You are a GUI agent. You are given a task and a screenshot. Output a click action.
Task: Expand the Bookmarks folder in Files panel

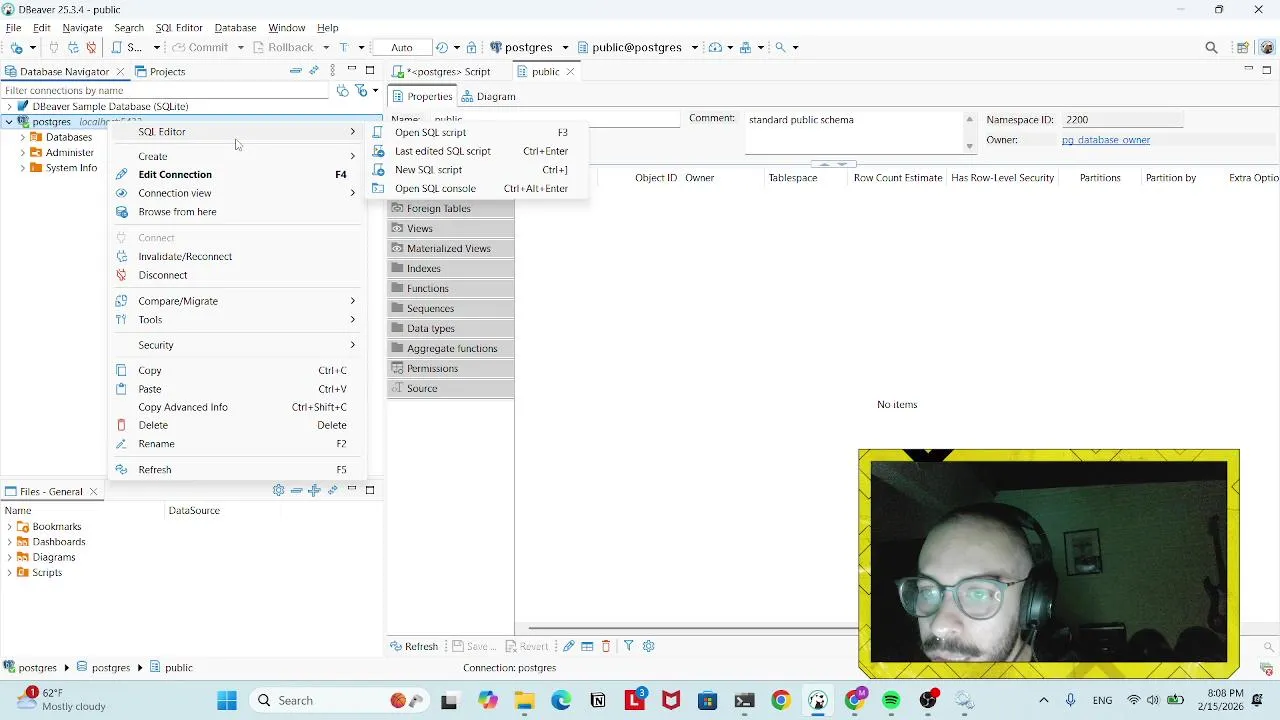(9, 527)
